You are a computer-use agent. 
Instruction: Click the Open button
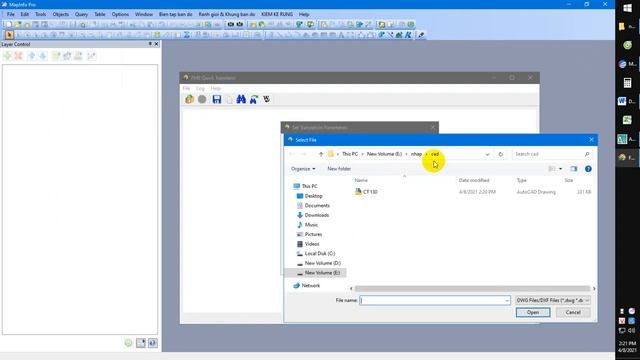click(533, 312)
